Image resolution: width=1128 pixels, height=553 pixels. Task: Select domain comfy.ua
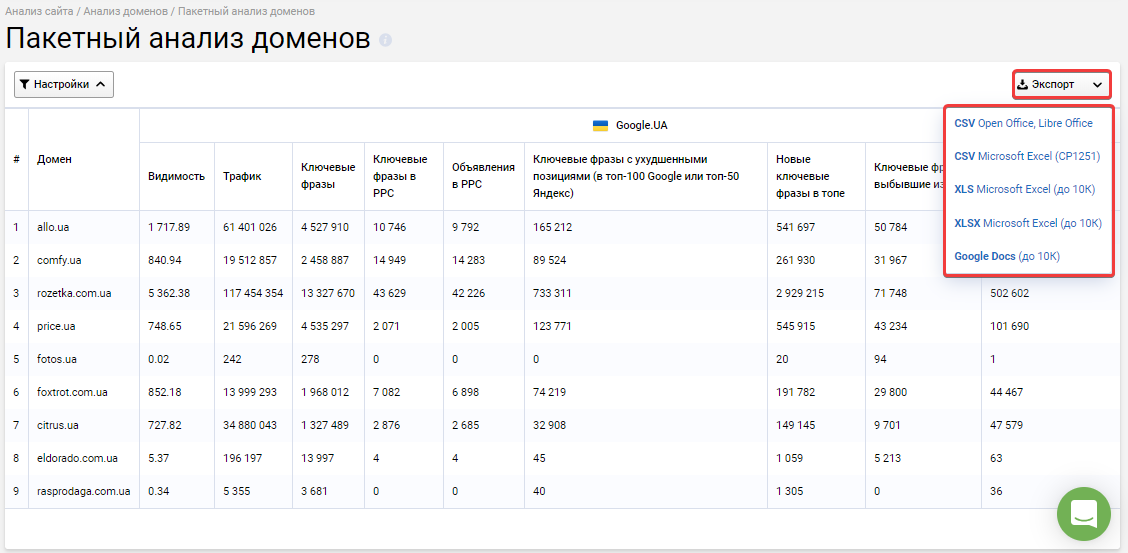58,260
